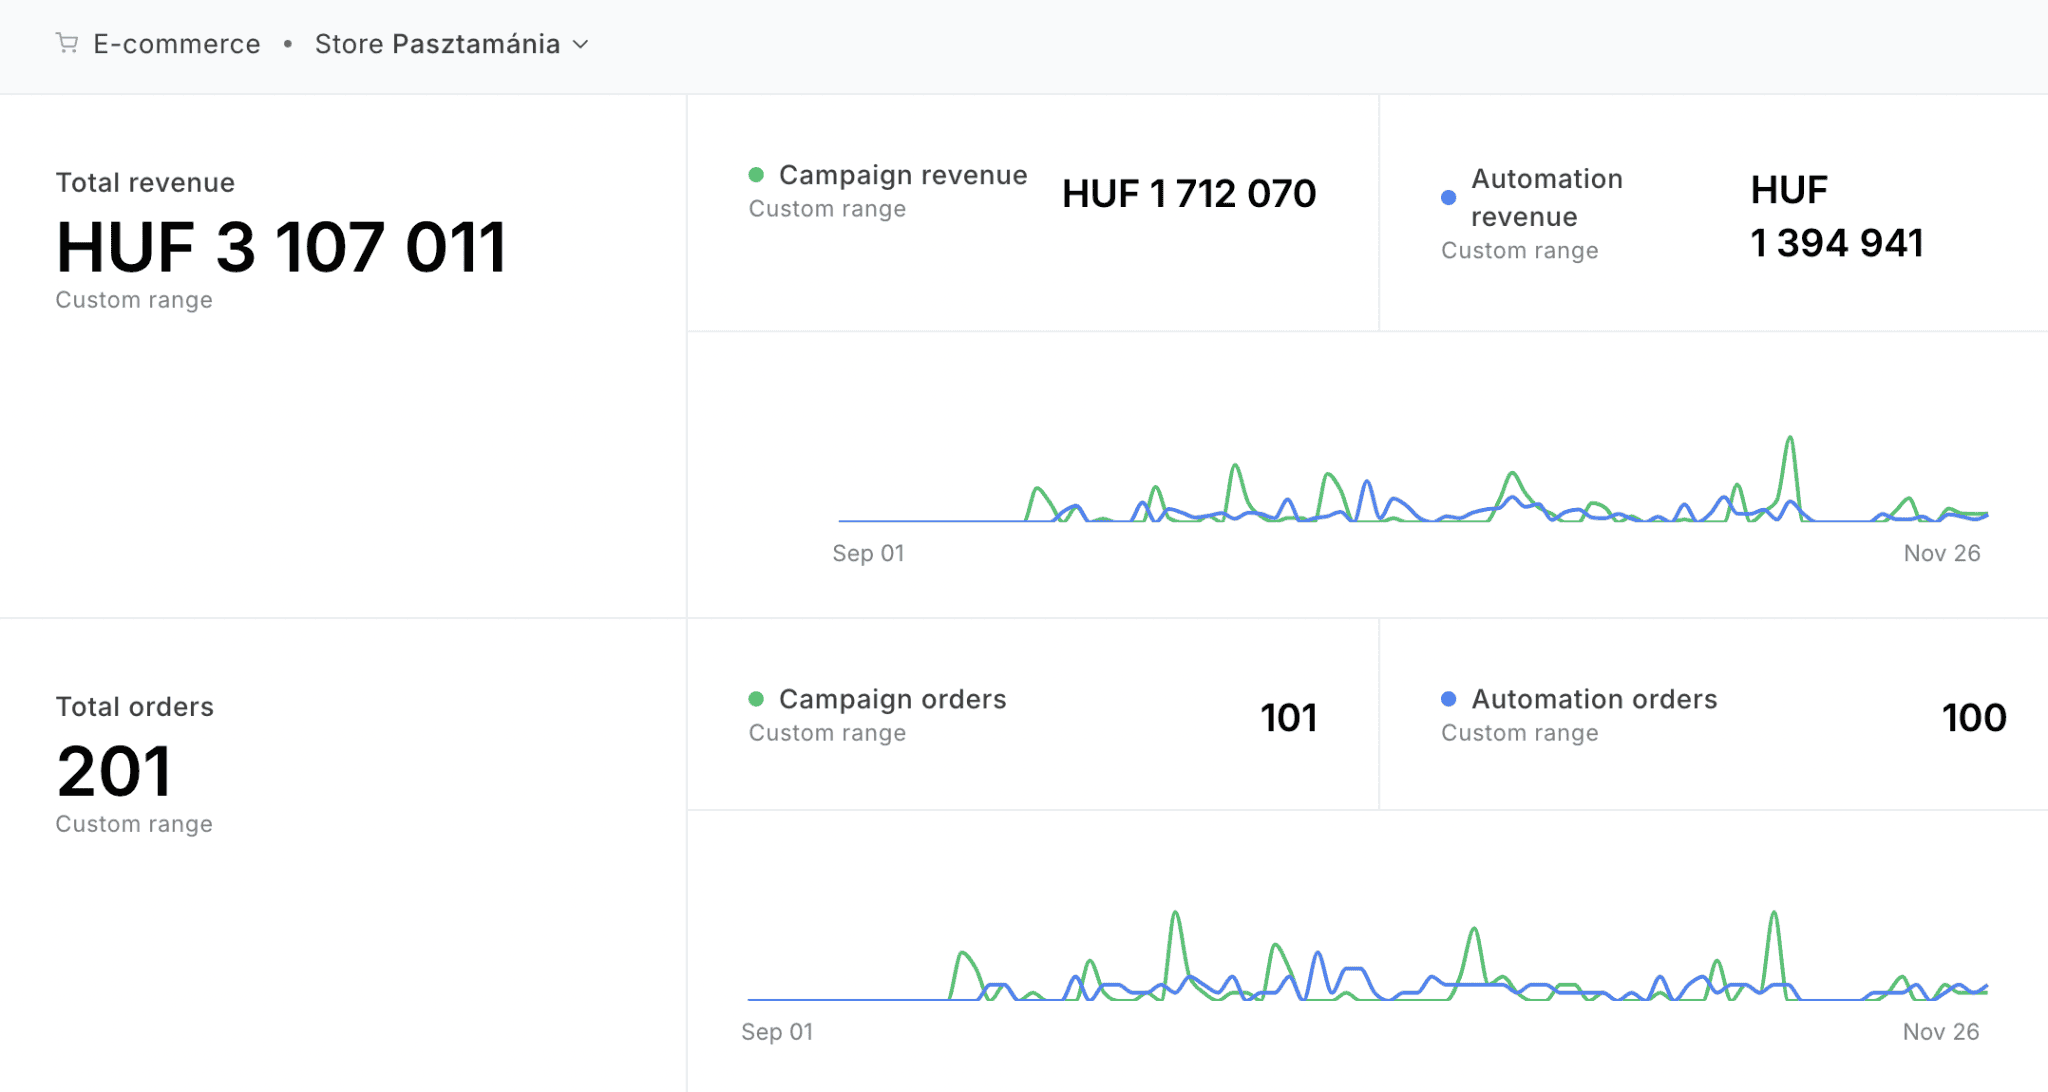Select the Campaign orders count 101

(1288, 717)
